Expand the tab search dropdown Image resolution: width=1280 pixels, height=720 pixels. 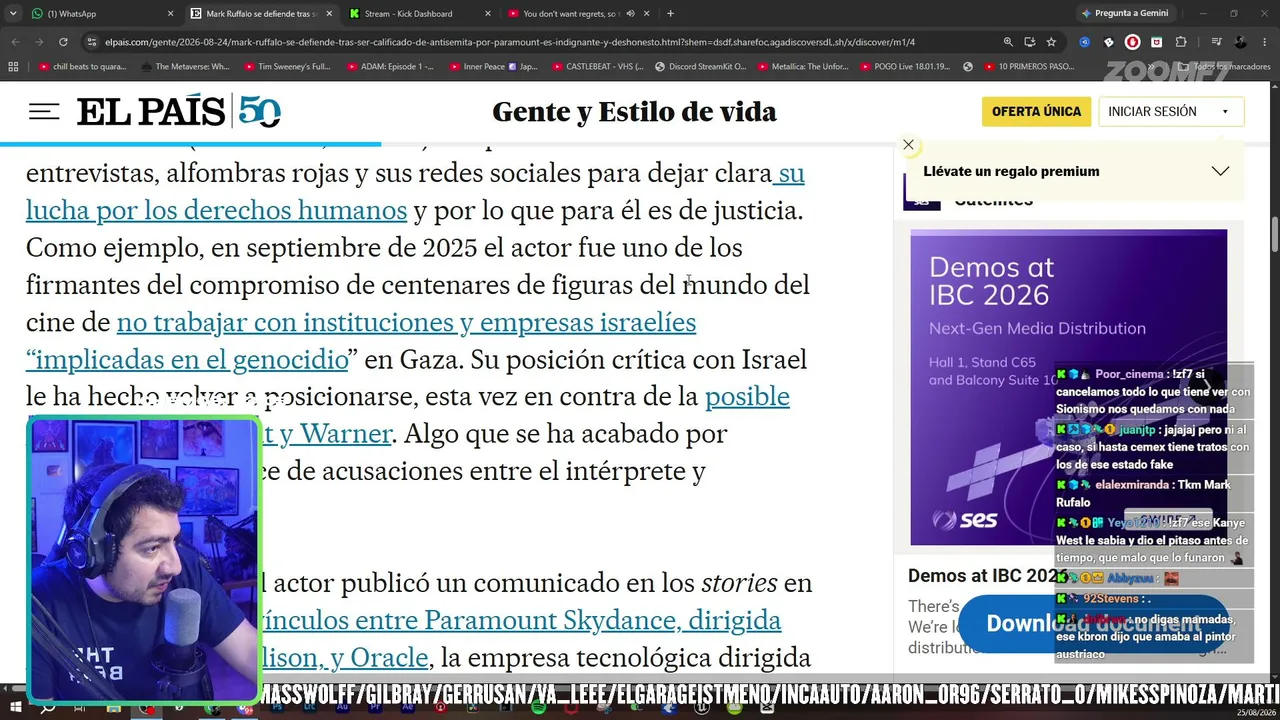tap(13, 14)
